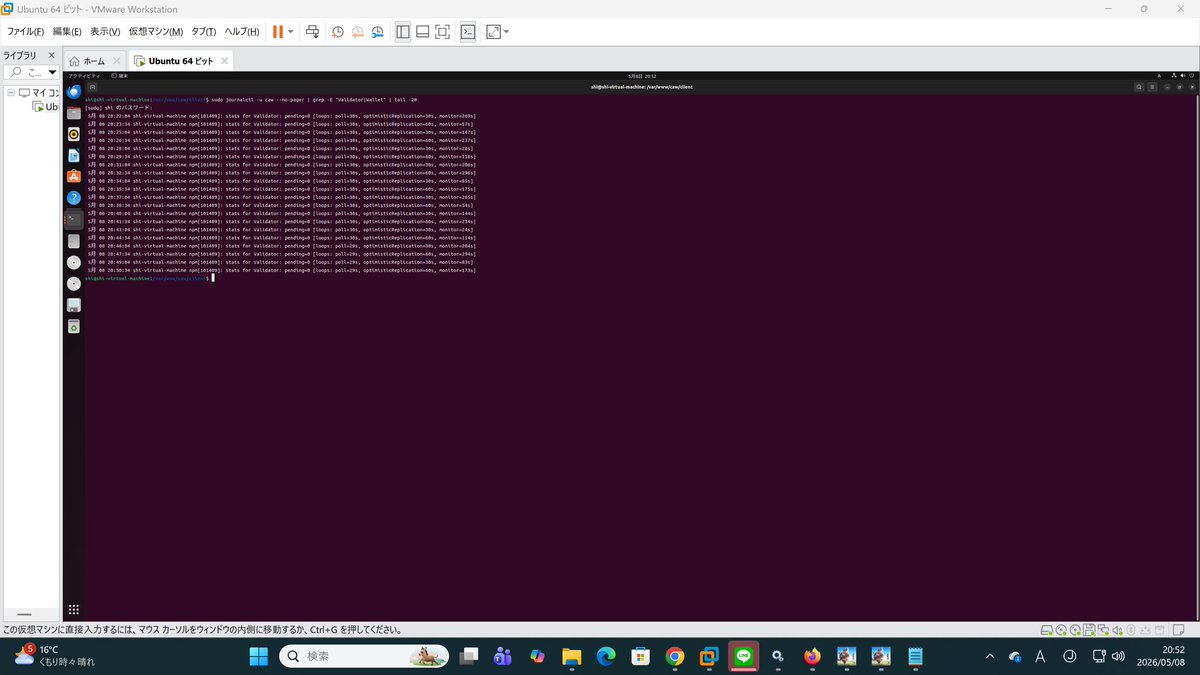Image resolution: width=1200 pixels, height=675 pixels.
Task: Close the ホーム tab
Action: [x=117, y=61]
